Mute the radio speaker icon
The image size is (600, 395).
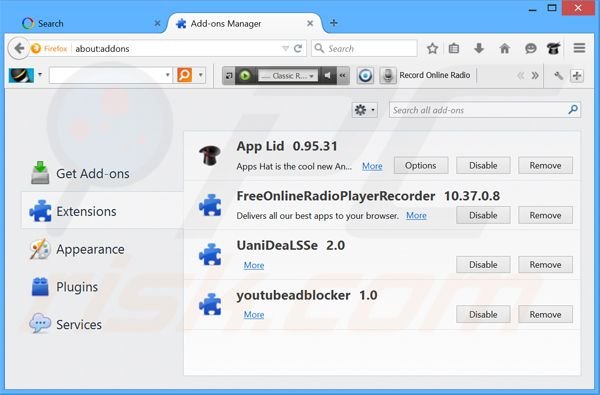[x=328, y=75]
